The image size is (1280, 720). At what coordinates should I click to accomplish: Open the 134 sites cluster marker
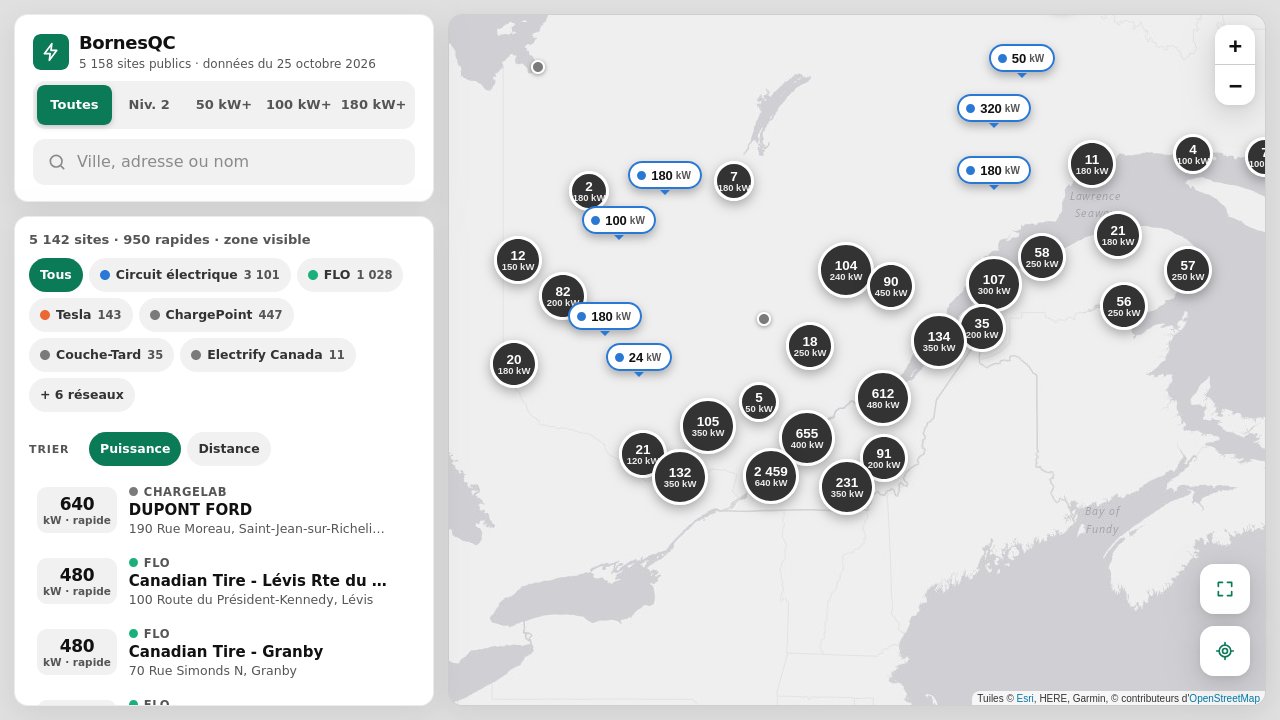coord(939,341)
